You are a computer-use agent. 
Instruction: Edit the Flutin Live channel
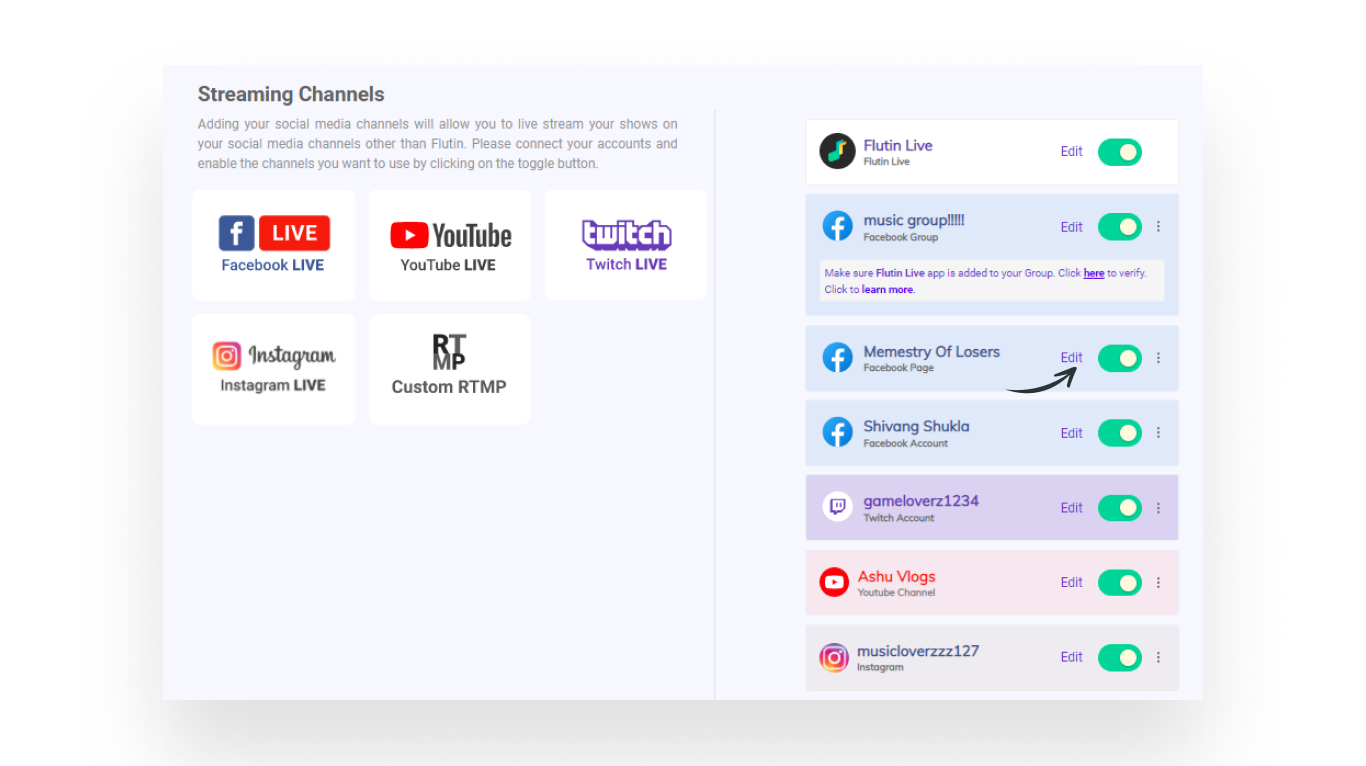[1072, 152]
